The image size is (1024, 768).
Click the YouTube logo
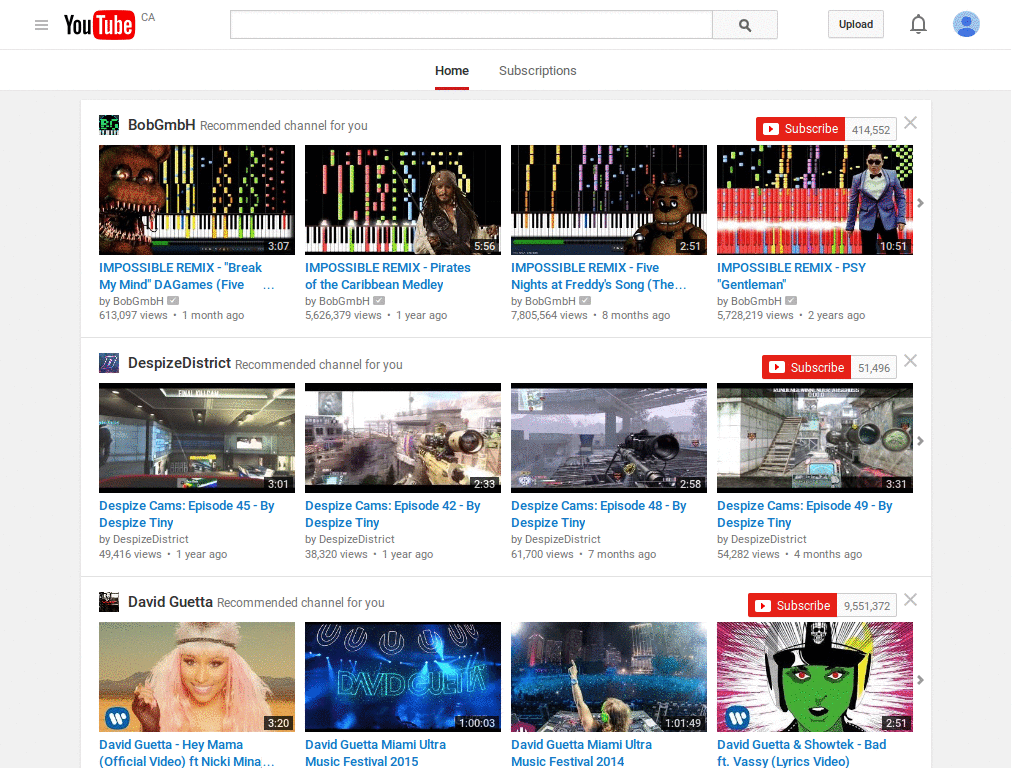point(99,25)
